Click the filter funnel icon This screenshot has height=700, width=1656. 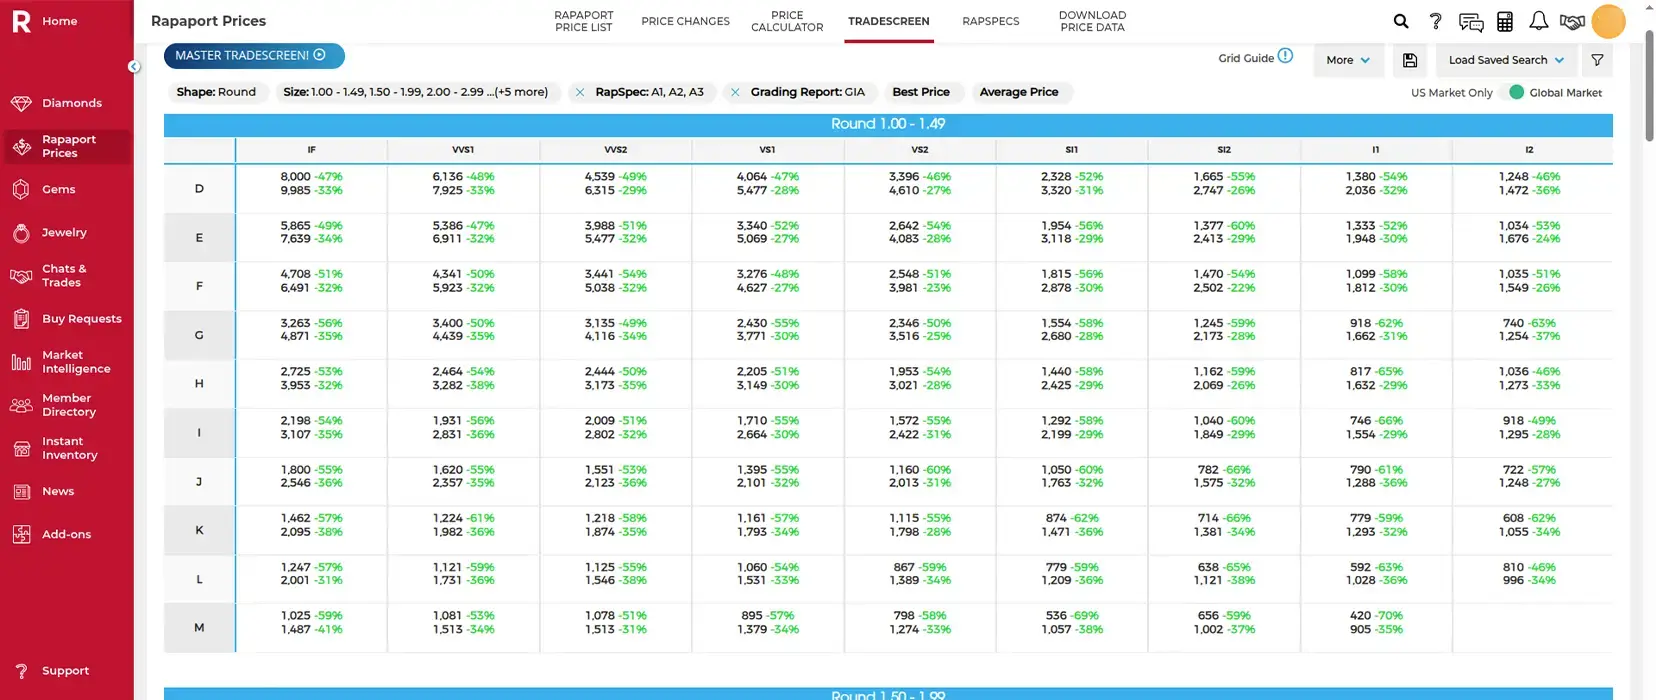1597,60
